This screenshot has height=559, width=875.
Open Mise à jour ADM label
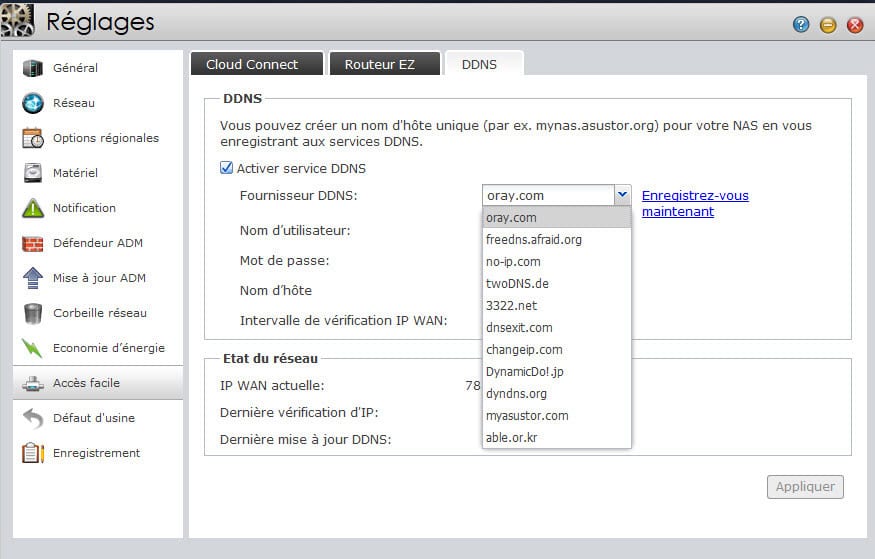pos(99,278)
